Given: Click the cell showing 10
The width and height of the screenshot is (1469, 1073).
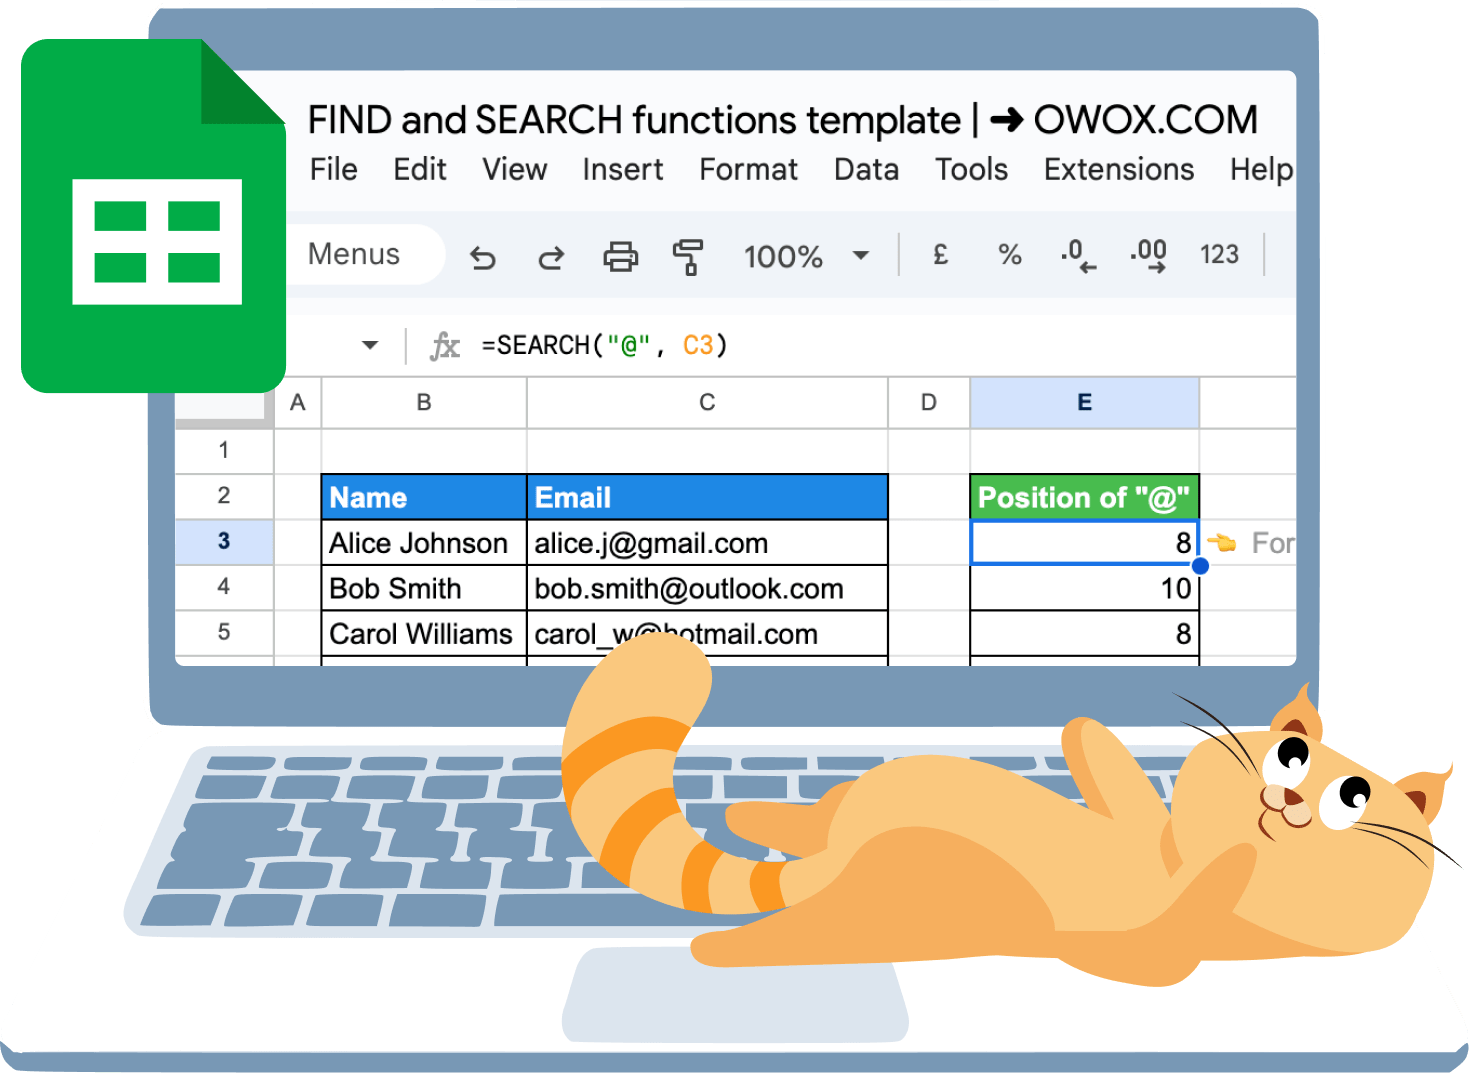Looking at the screenshot, I should click(x=1085, y=588).
